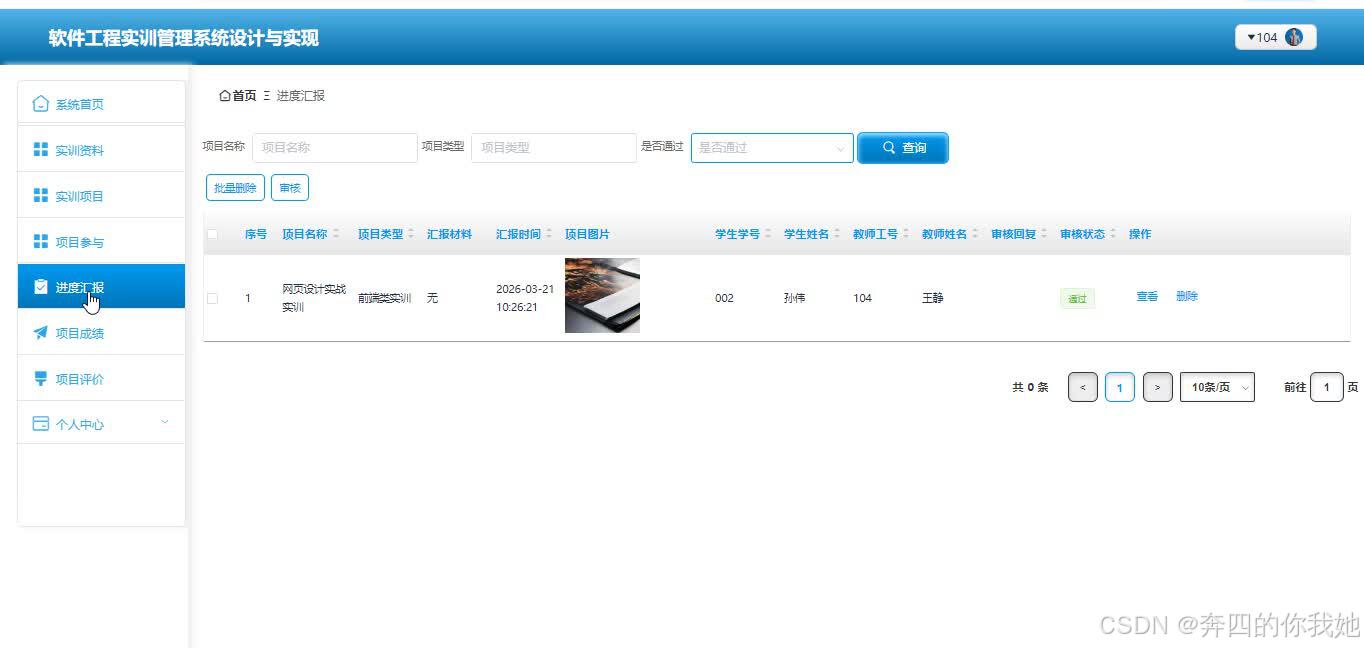Click the clipboard icon beside 进度汇报
This screenshot has height=648, width=1364.
(41, 287)
